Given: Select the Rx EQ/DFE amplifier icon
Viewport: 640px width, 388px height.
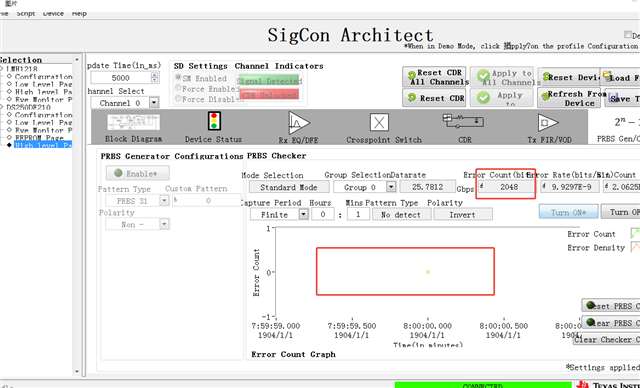Looking at the screenshot, I should 299,122.
